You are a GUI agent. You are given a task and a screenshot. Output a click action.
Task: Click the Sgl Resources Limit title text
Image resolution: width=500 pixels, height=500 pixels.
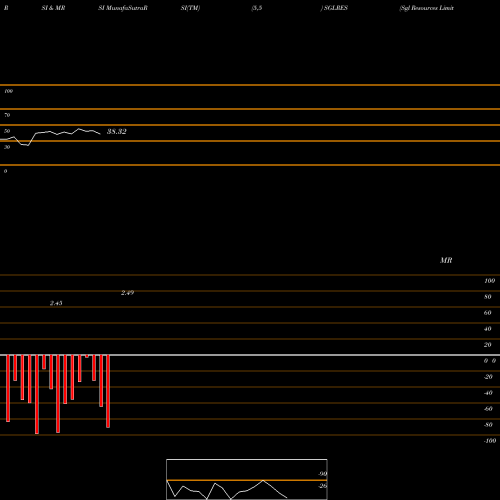click(427, 8)
